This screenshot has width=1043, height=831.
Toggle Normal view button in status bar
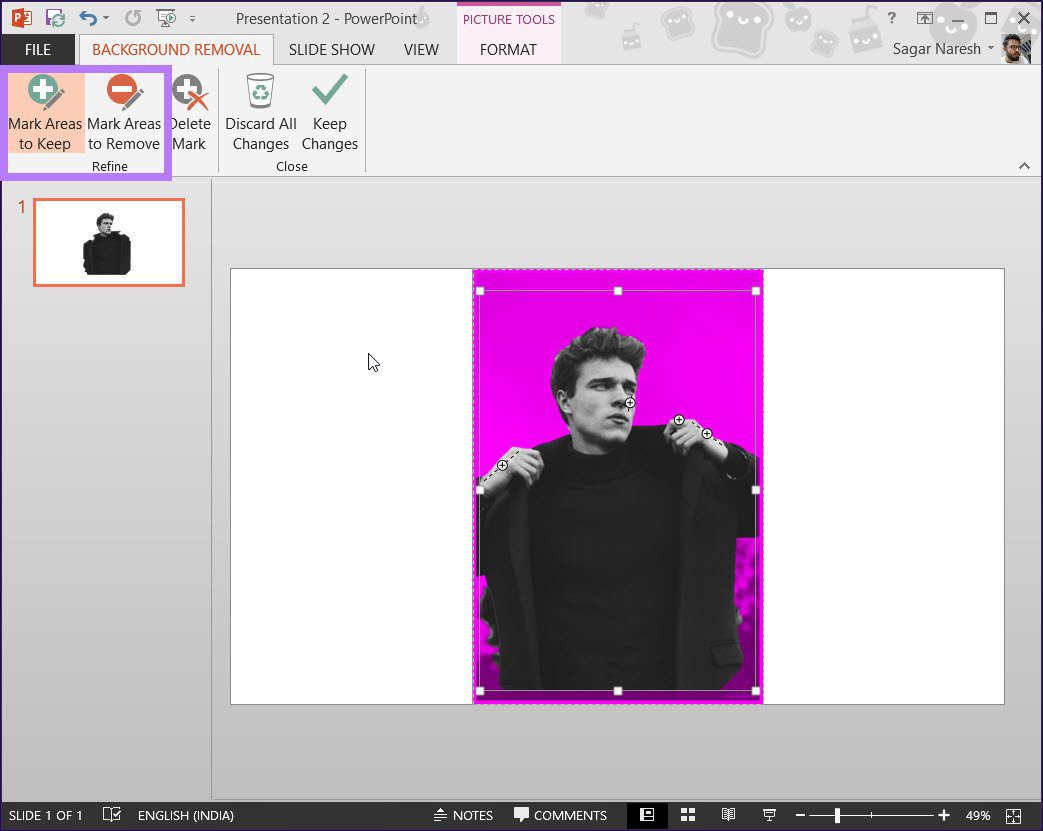click(647, 815)
